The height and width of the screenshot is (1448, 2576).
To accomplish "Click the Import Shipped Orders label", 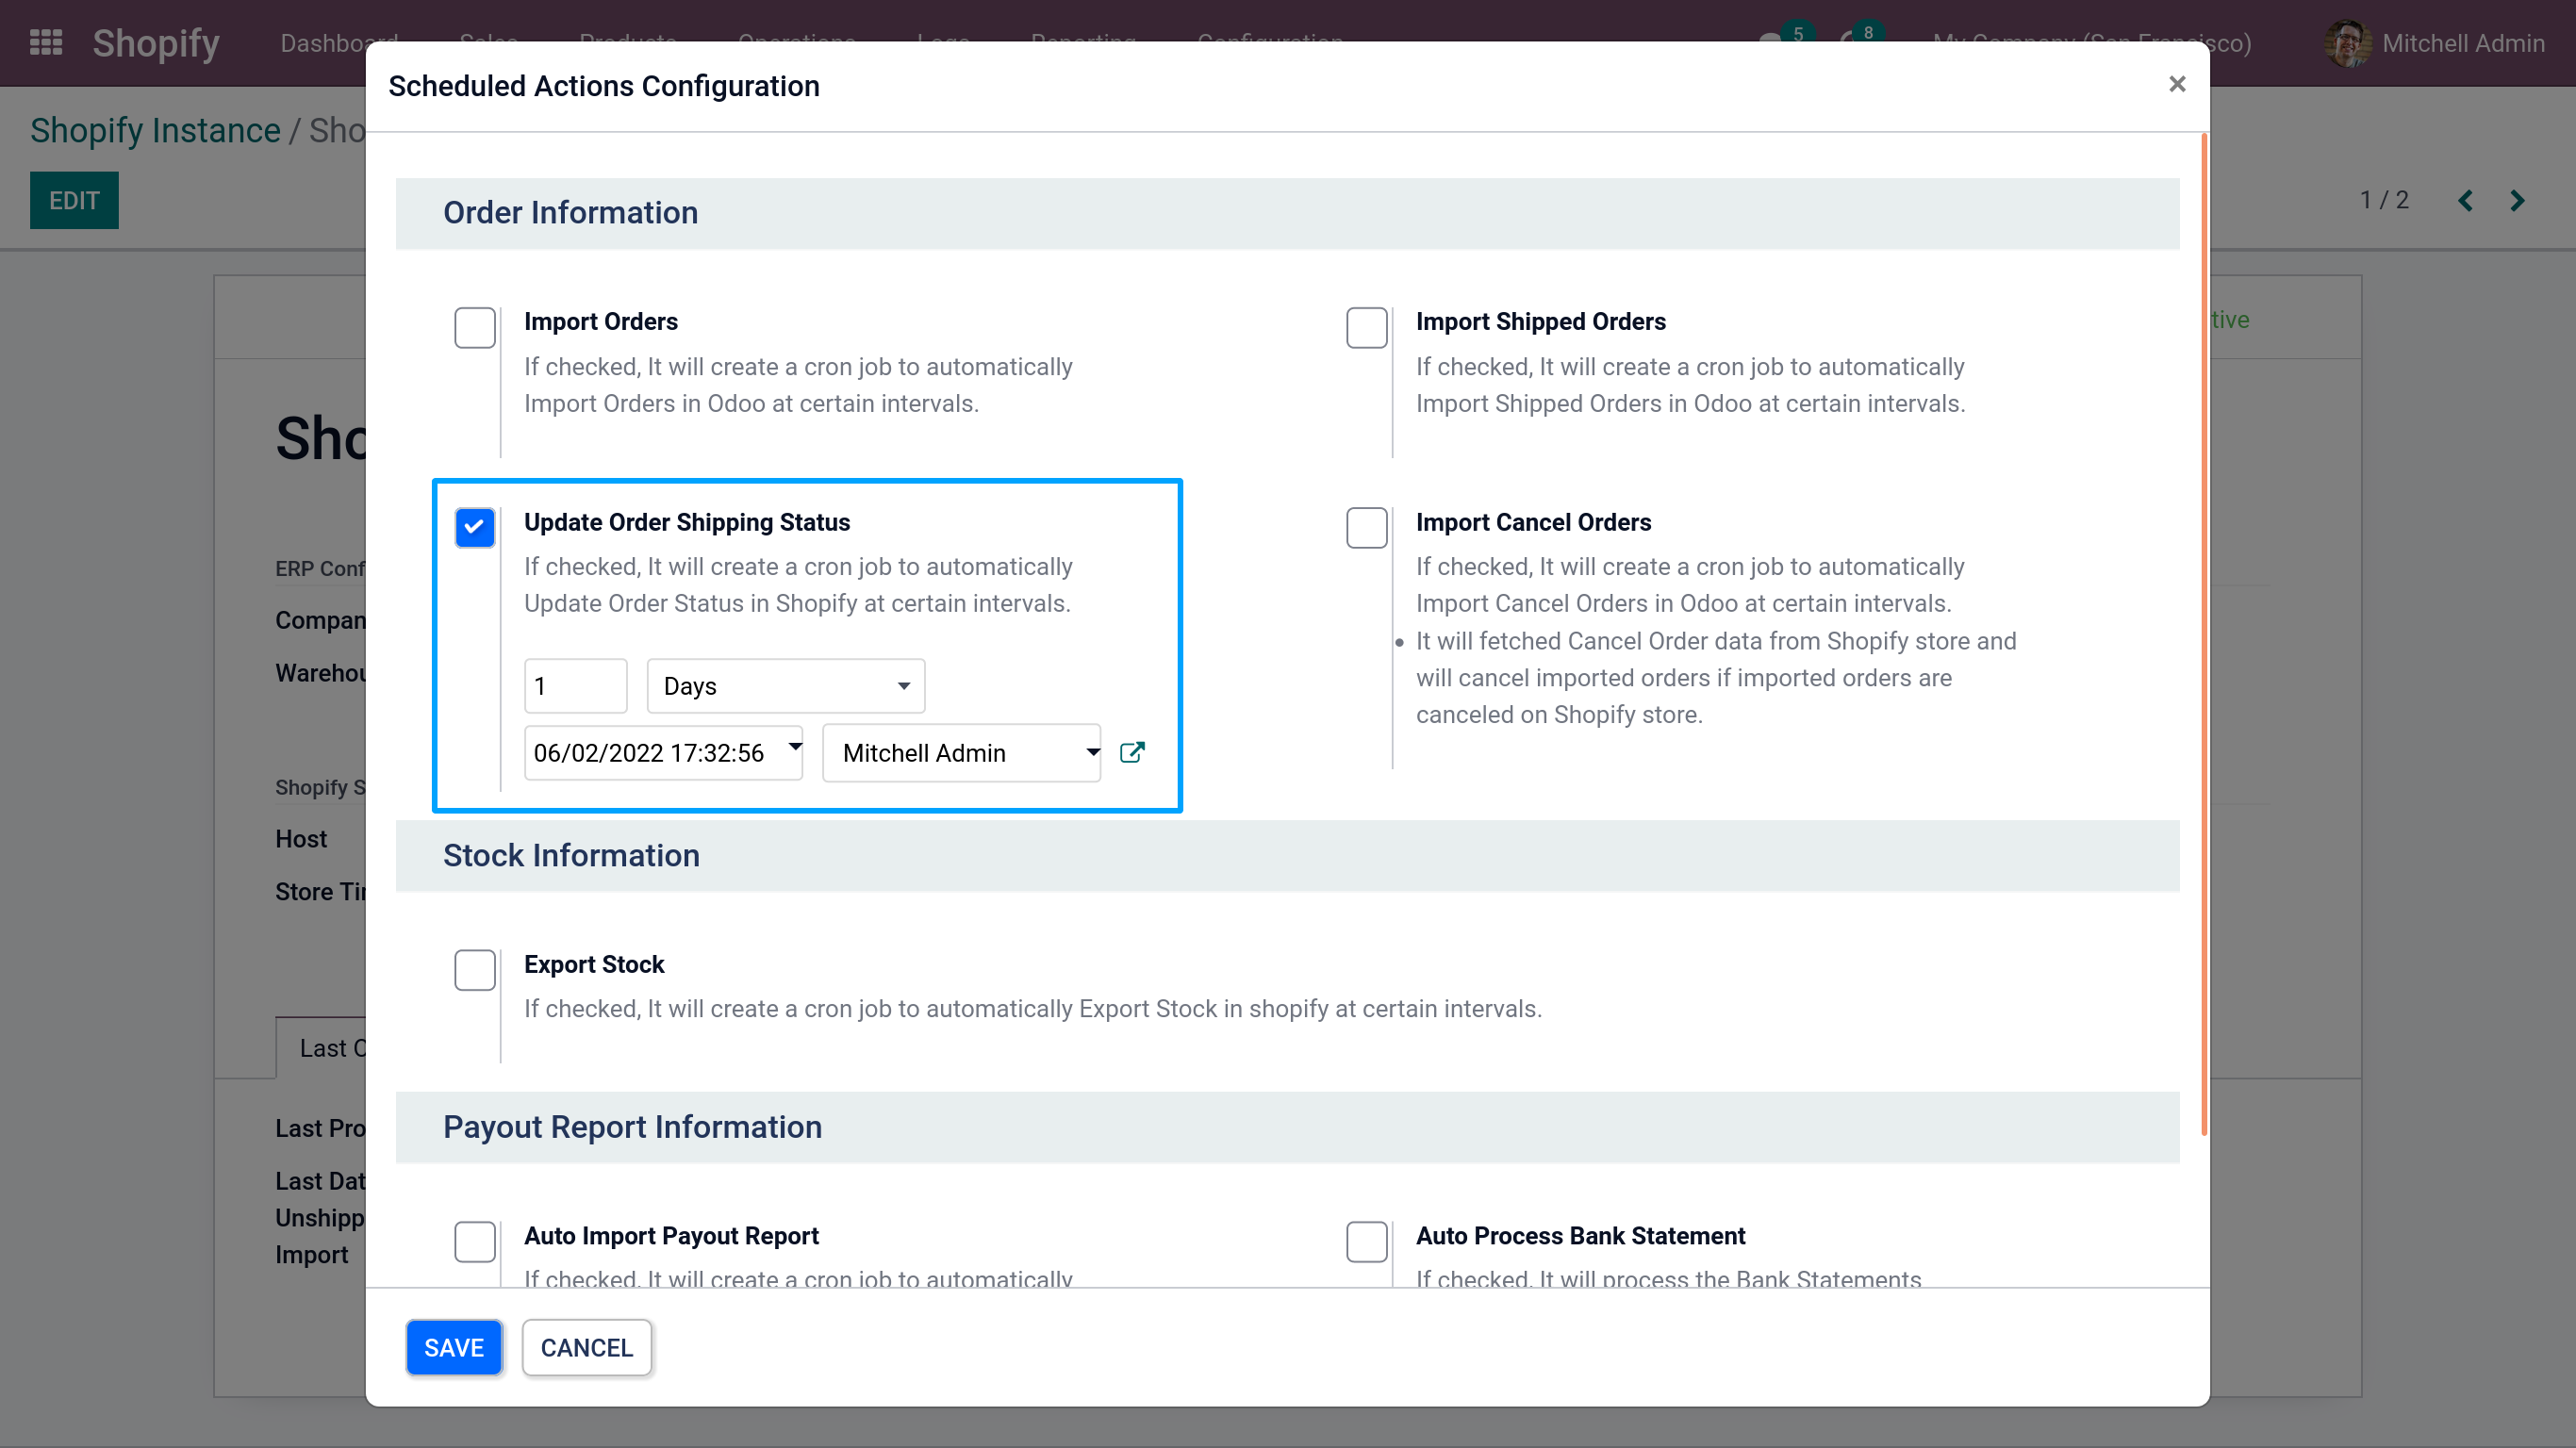I will click(x=1540, y=321).
